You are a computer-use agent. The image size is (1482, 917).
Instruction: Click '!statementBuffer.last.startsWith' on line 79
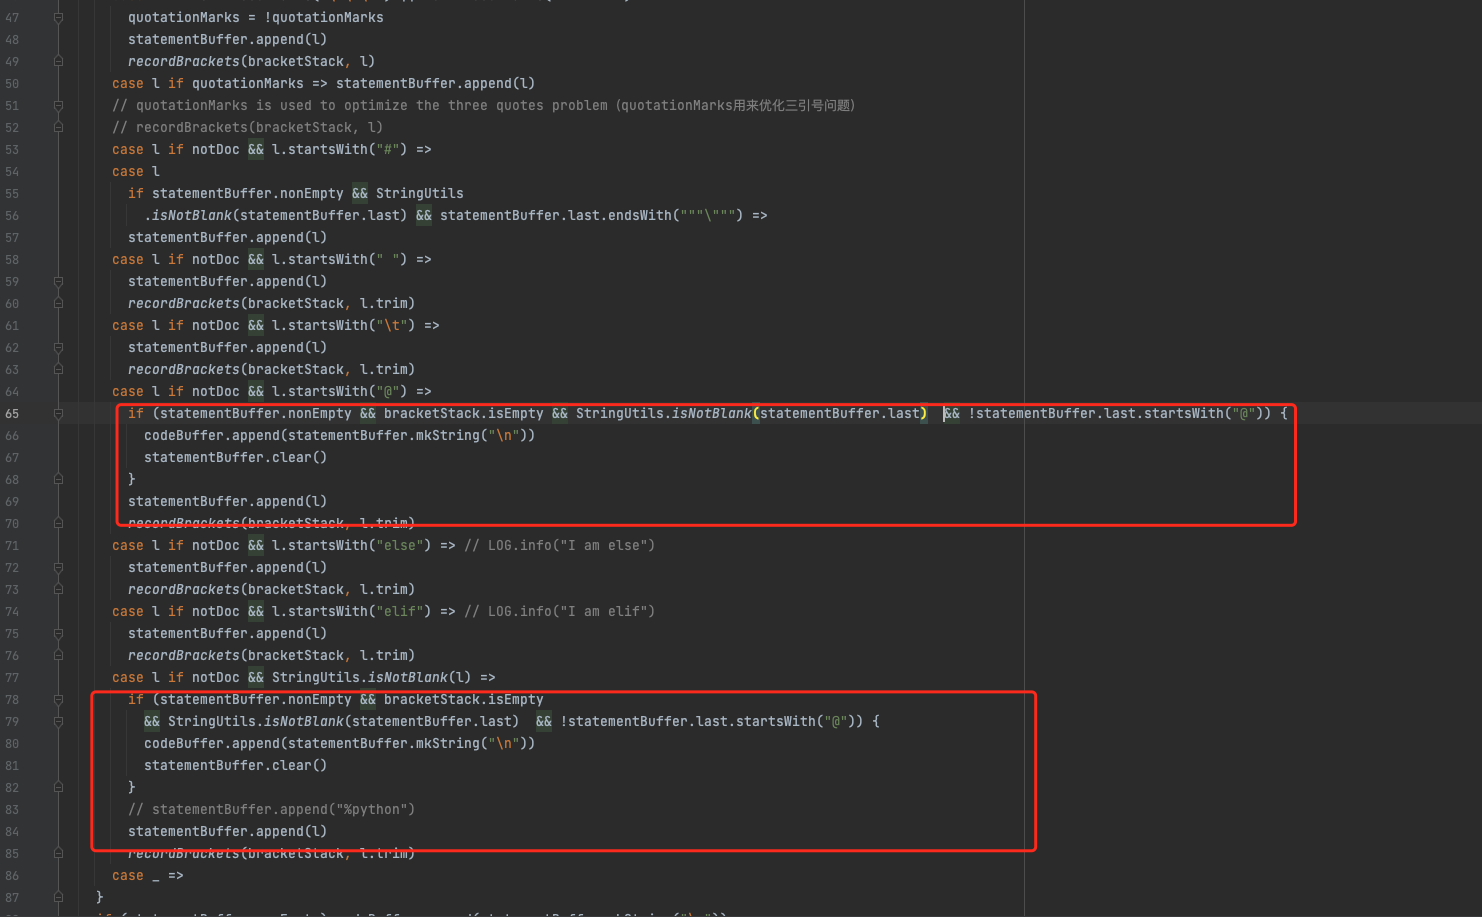click(x=688, y=722)
